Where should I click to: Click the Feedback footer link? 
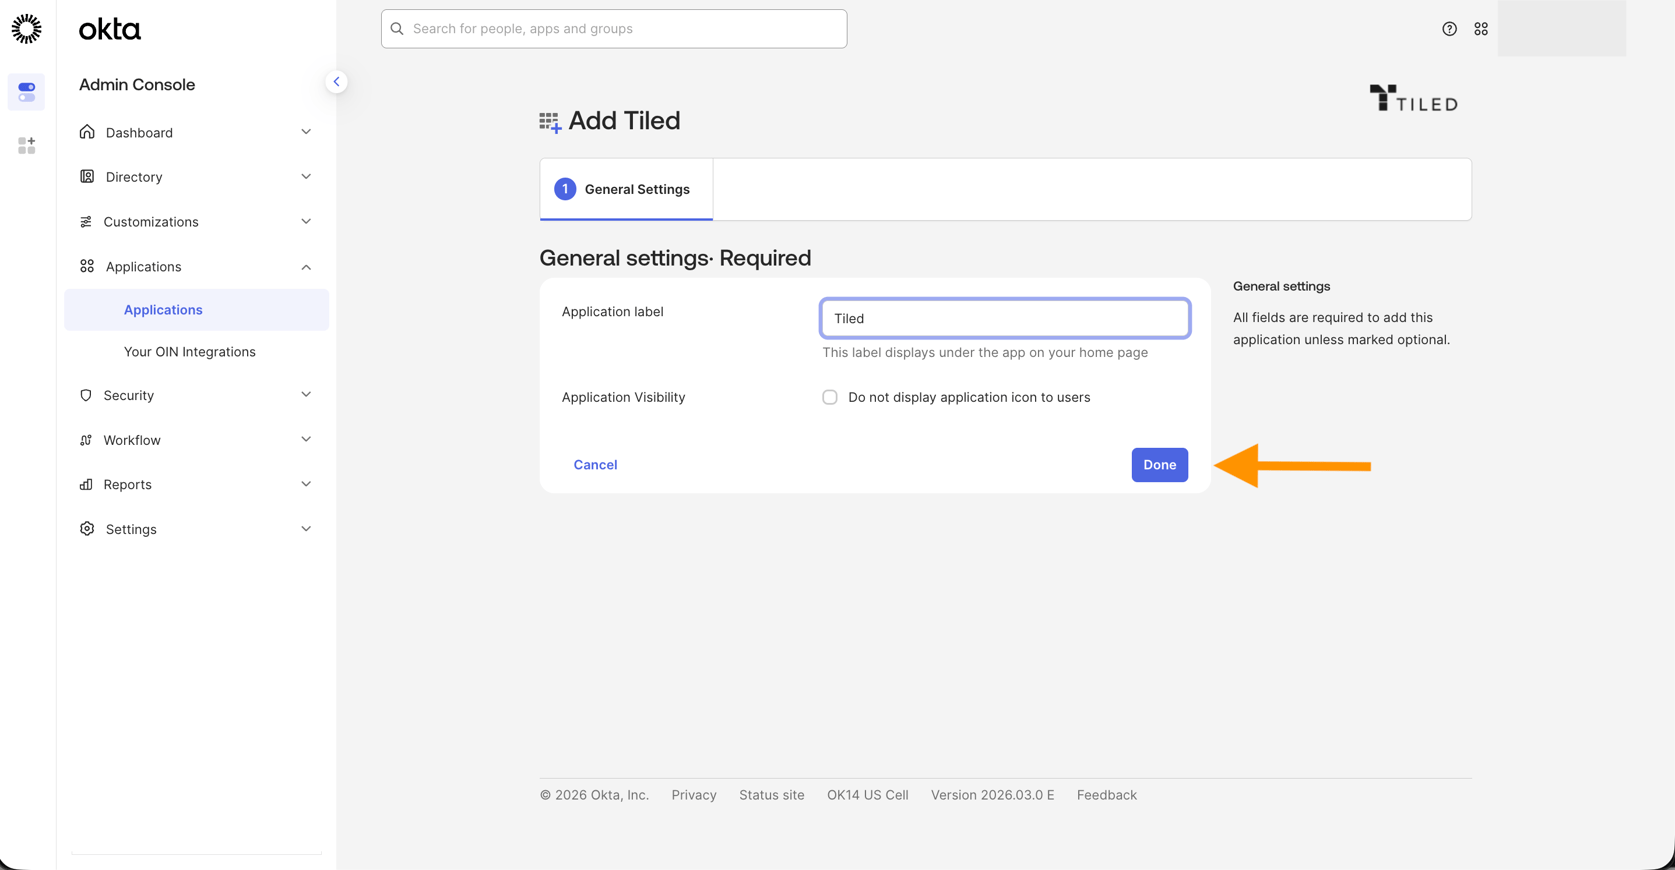1107,795
